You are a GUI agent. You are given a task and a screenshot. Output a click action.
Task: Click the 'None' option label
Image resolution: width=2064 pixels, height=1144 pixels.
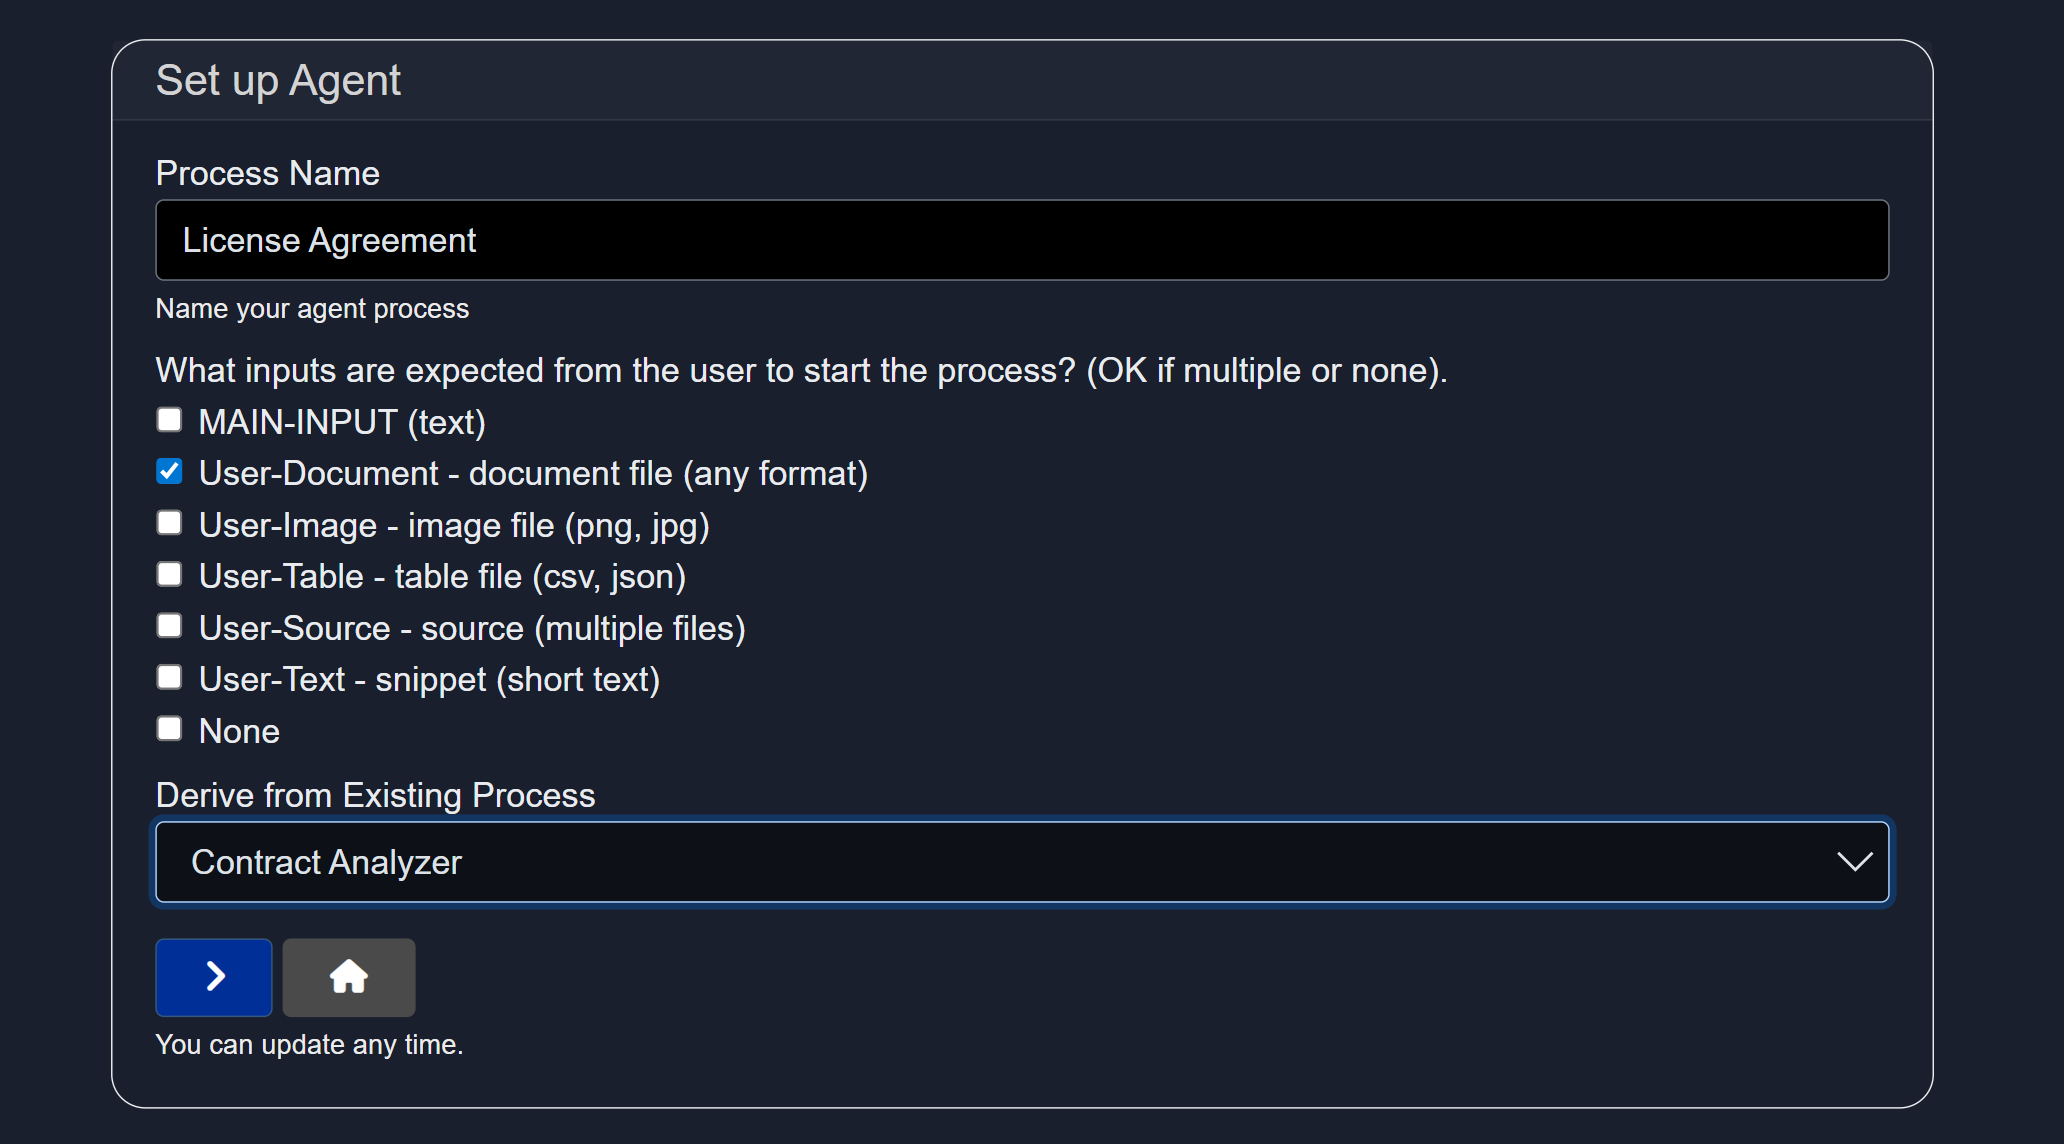click(239, 732)
